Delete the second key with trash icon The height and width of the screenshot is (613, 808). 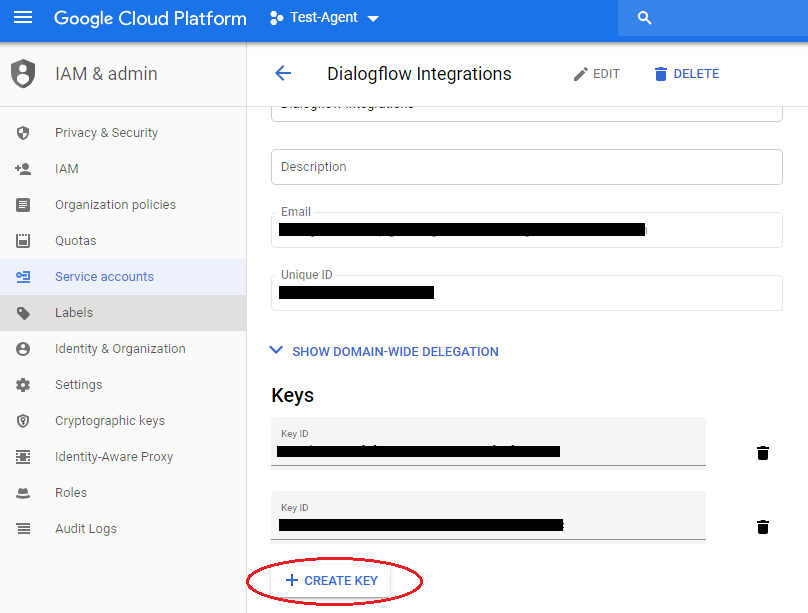click(x=763, y=527)
